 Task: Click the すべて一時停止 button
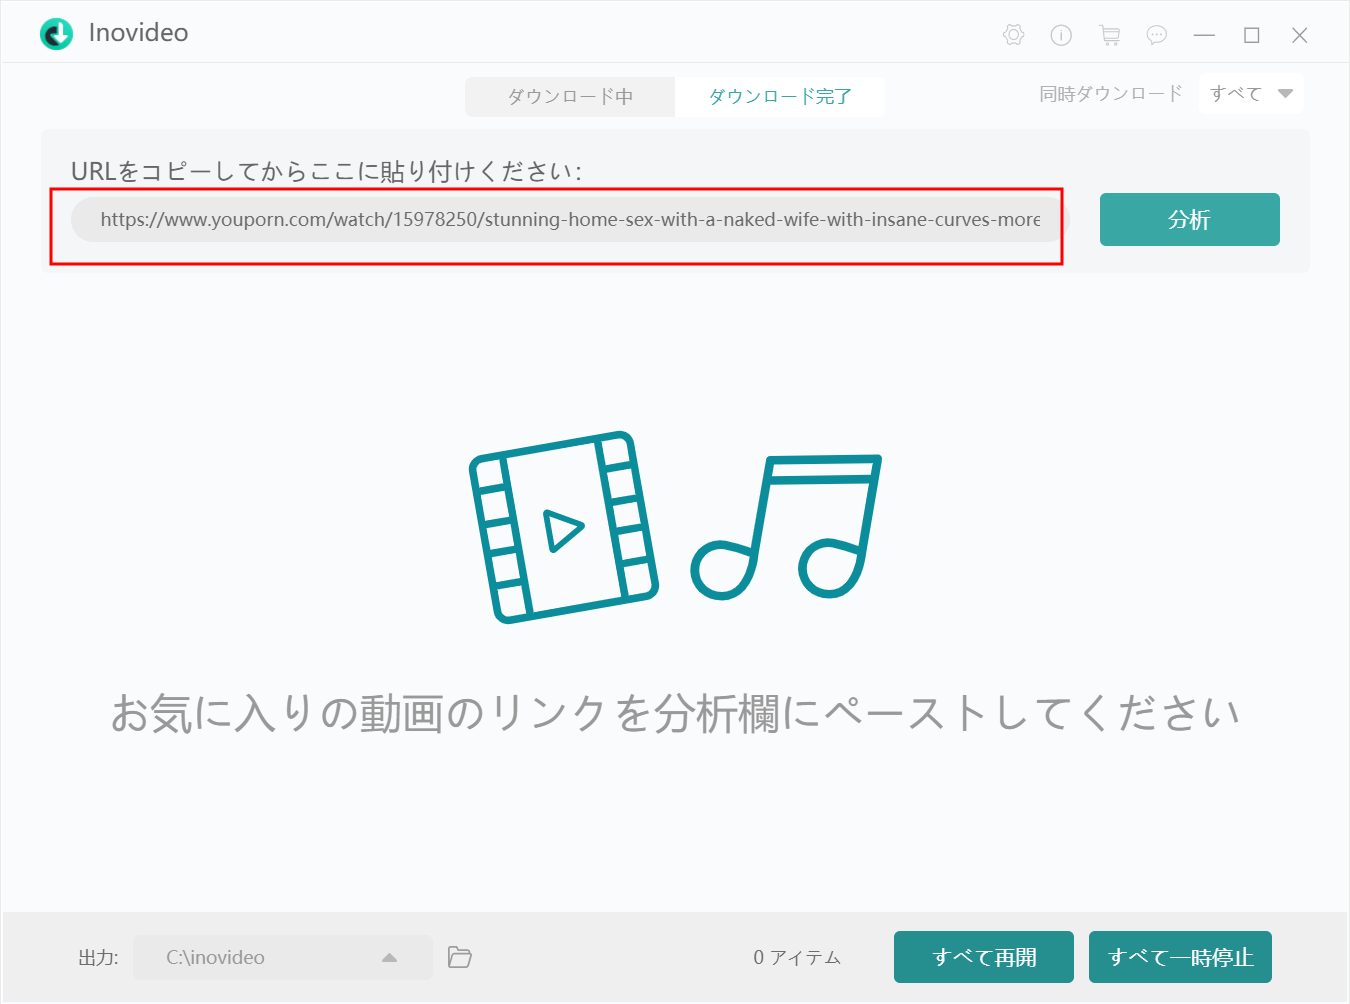1180,957
